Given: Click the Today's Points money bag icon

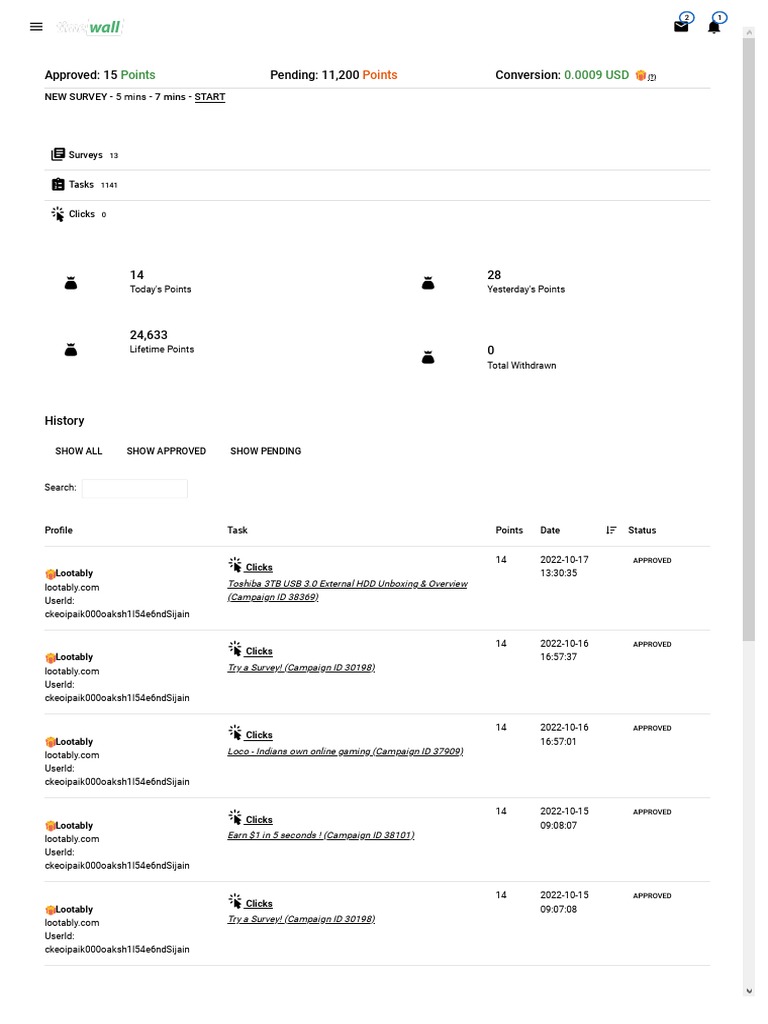Looking at the screenshot, I should 71,284.
